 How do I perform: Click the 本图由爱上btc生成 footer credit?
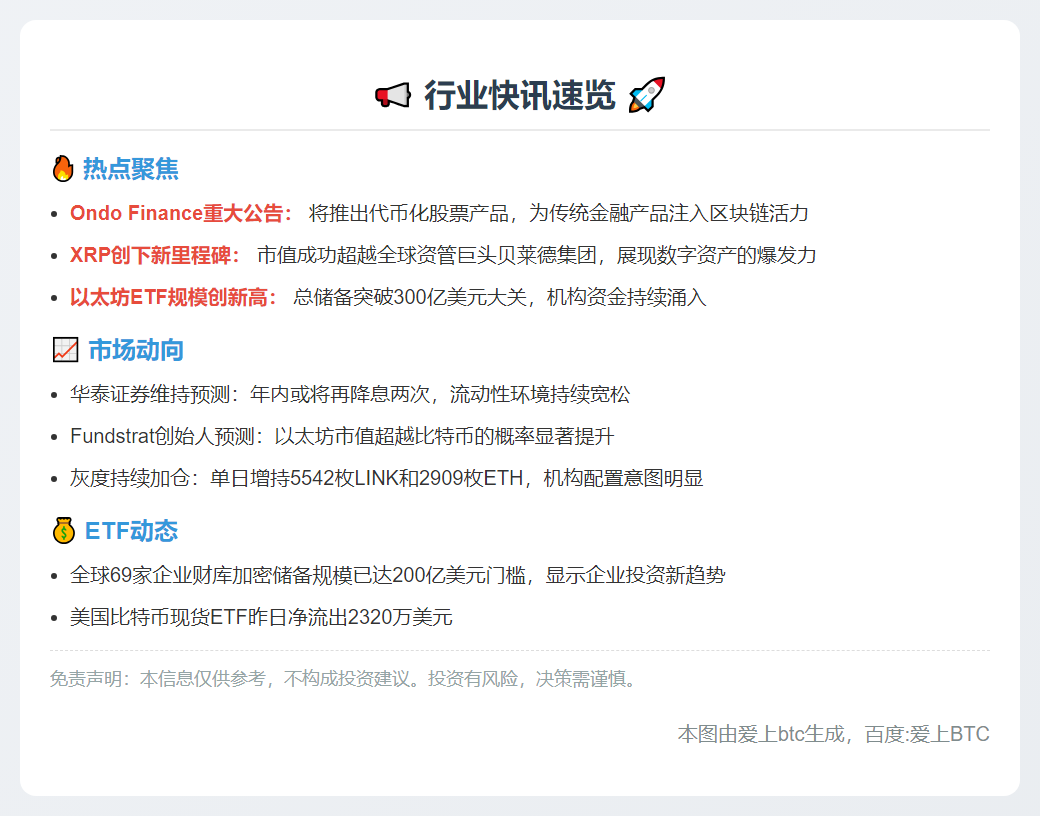[833, 734]
